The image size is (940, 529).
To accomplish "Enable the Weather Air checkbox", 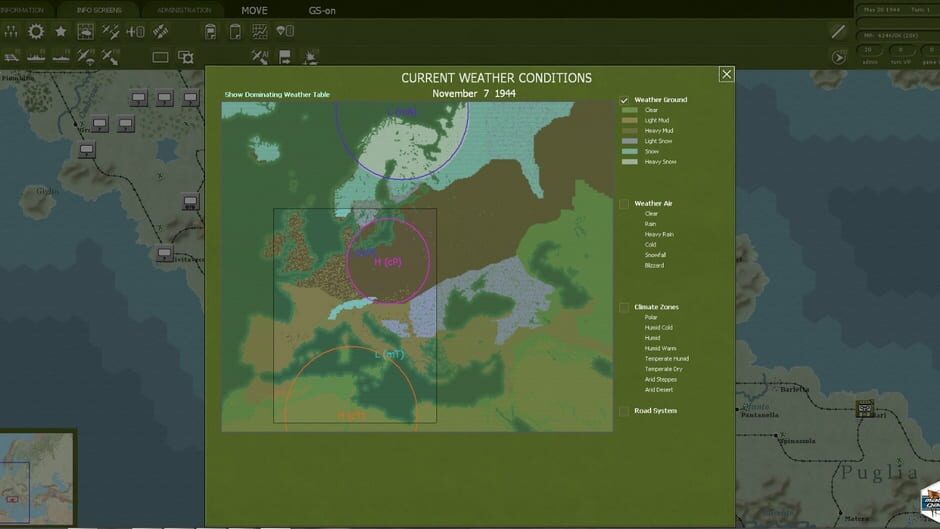I will pos(623,204).
